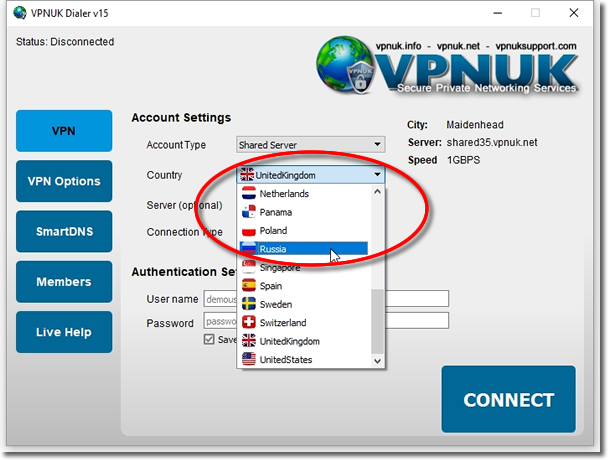Viewport: 608px width, 460px height.
Task: Select Sweden in the dropdown list
Action: click(x=304, y=304)
